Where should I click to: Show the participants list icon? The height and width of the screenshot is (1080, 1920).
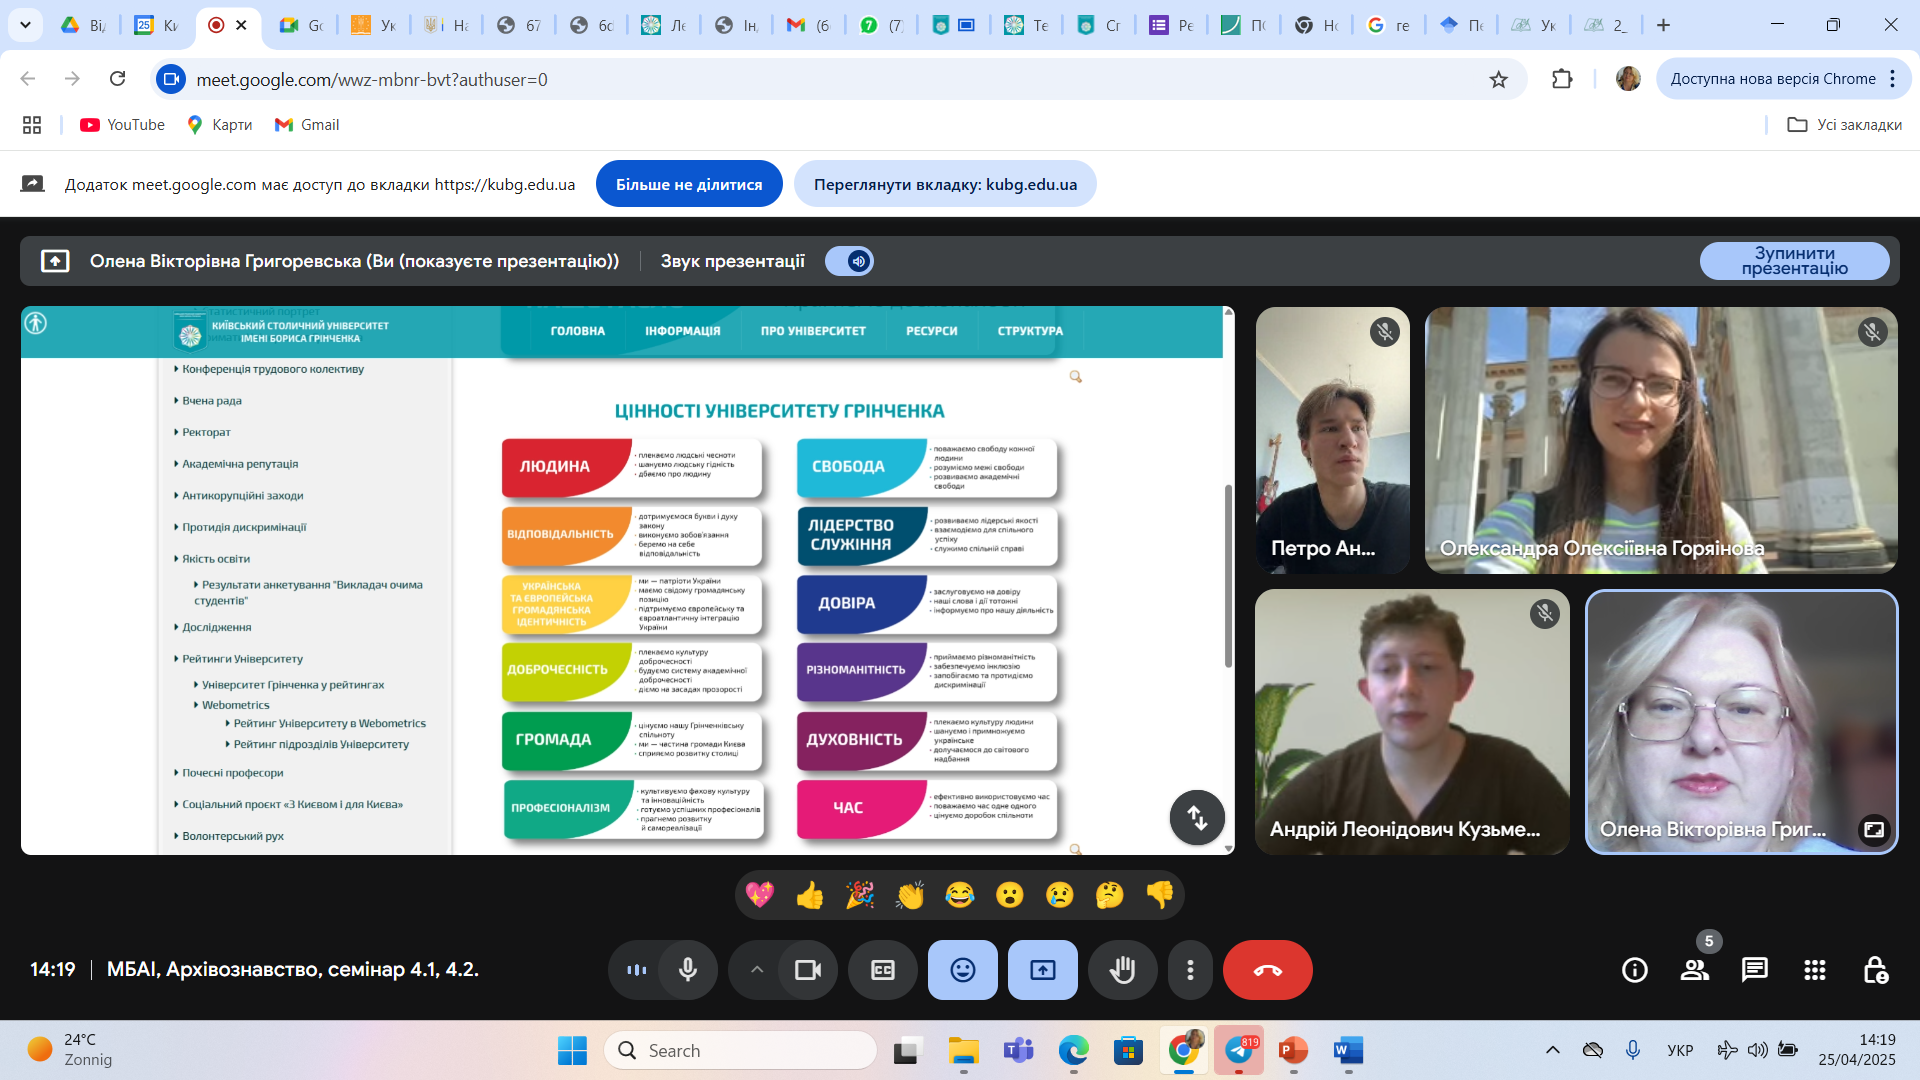pyautogui.click(x=1694, y=970)
